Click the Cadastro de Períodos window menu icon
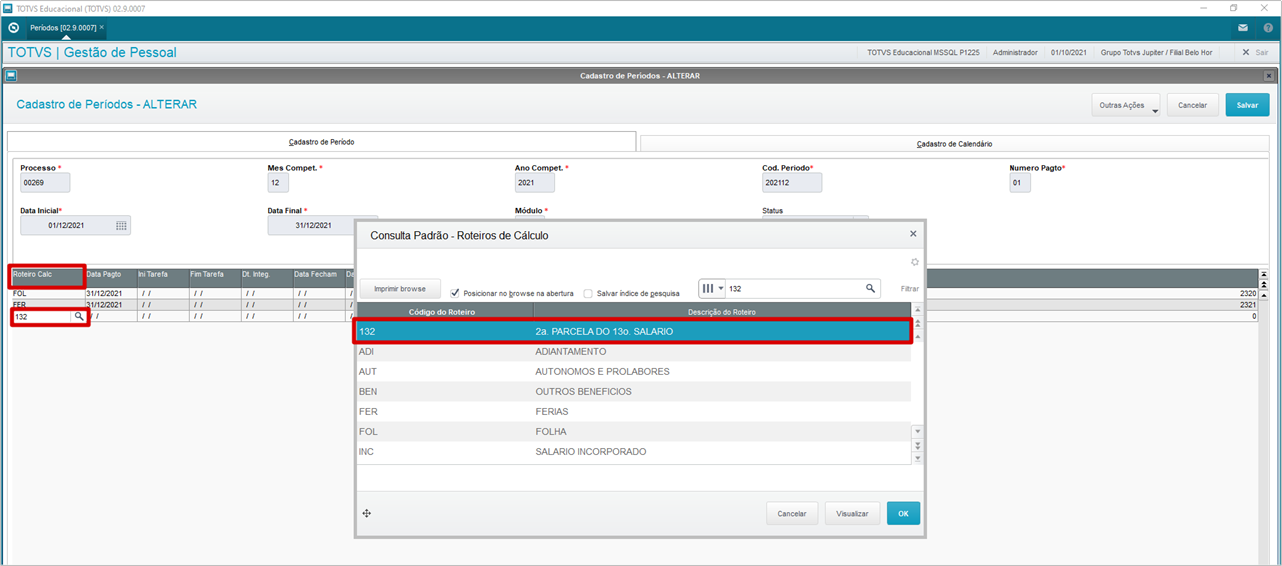The height and width of the screenshot is (566, 1282). click(11, 75)
